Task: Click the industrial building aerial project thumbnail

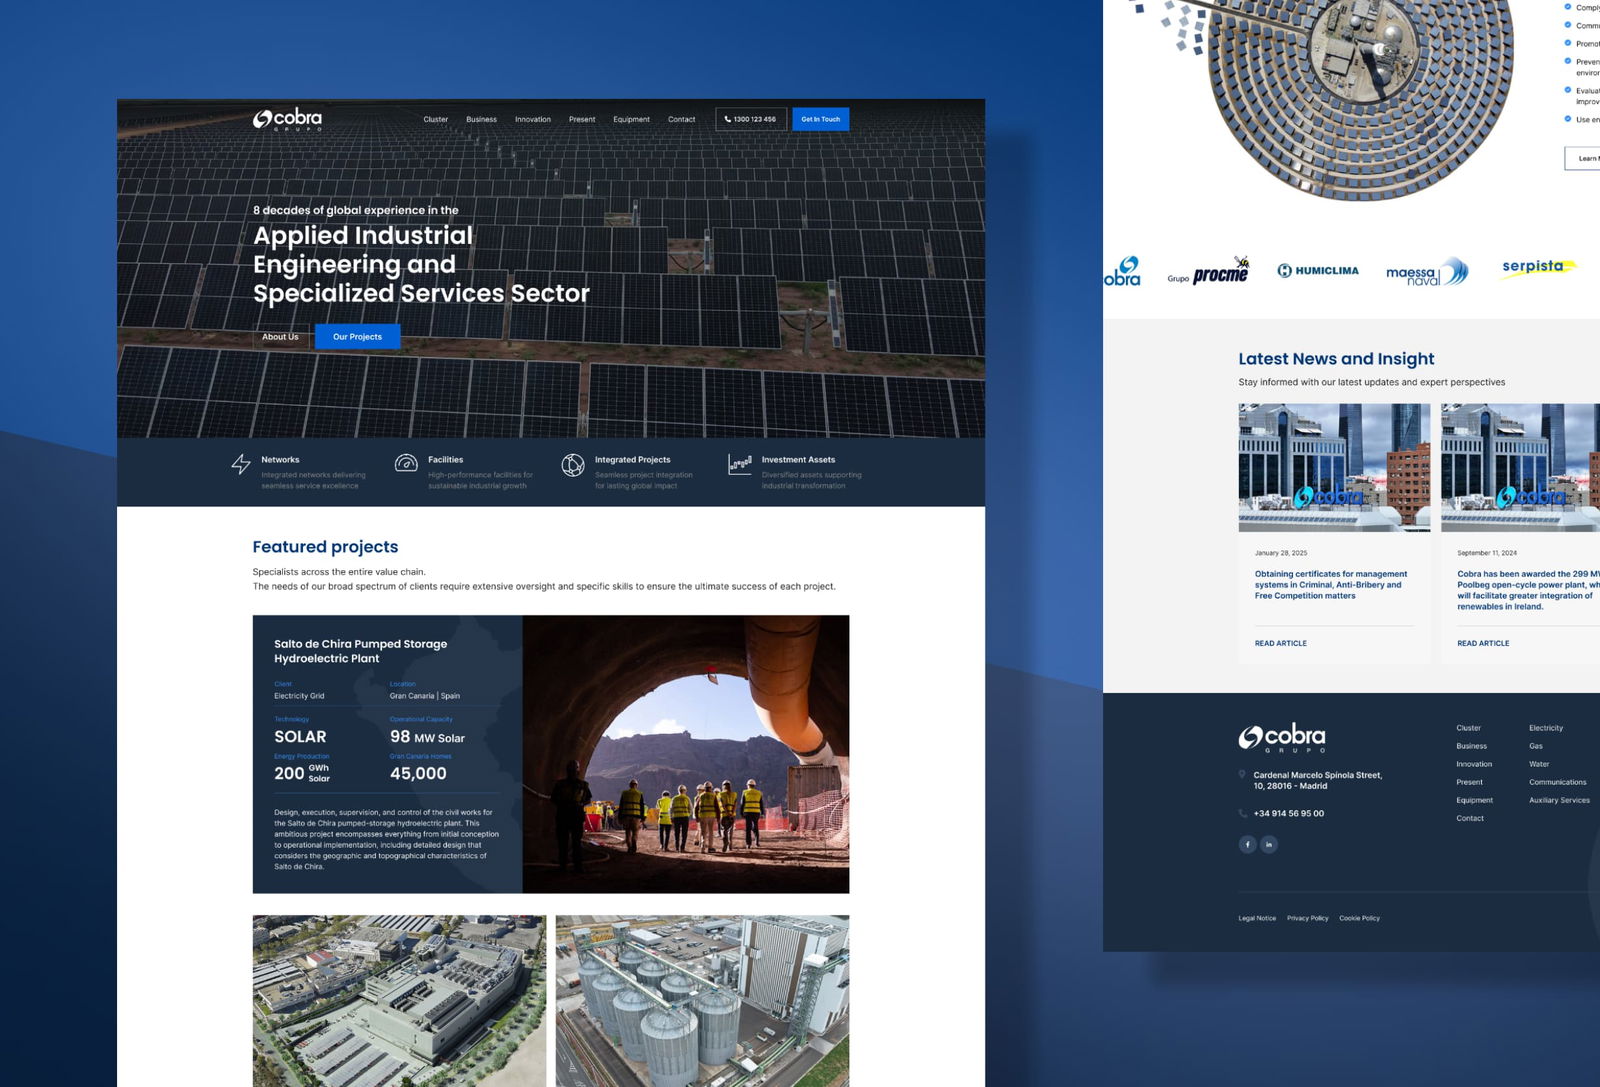Action: tap(400, 1001)
